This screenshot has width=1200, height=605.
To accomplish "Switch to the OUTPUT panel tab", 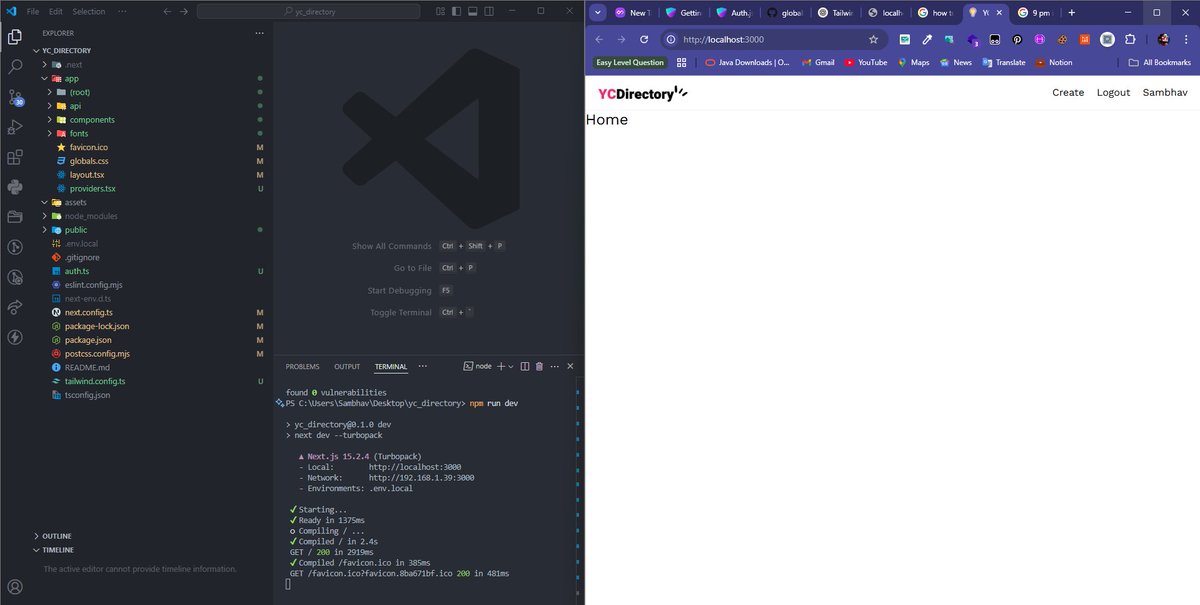I will pos(347,367).
